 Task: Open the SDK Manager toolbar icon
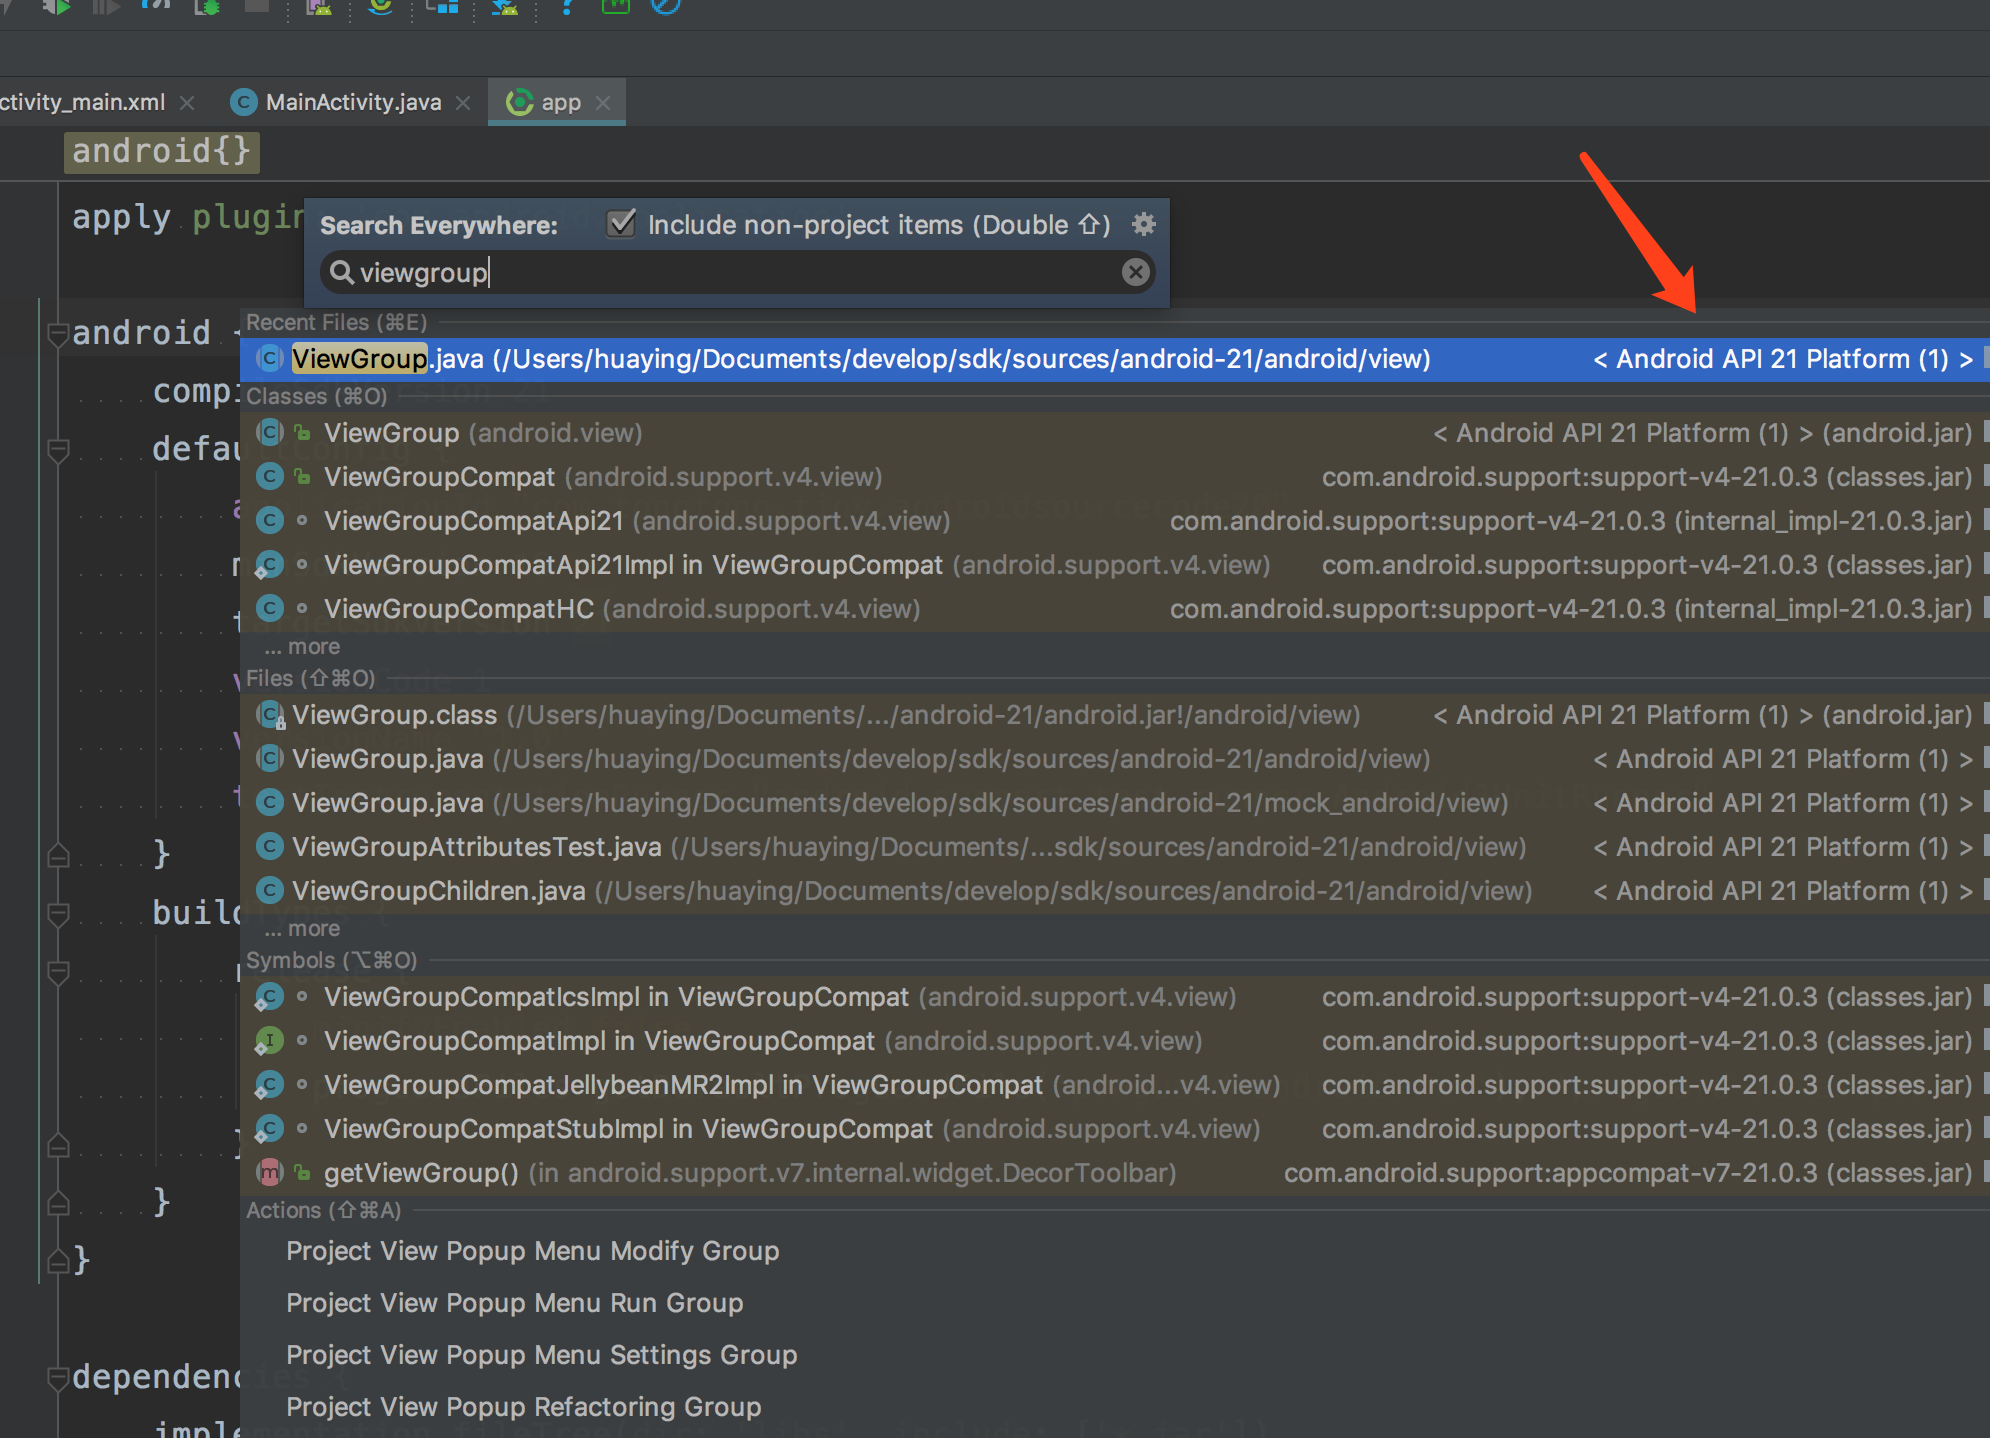[x=505, y=6]
